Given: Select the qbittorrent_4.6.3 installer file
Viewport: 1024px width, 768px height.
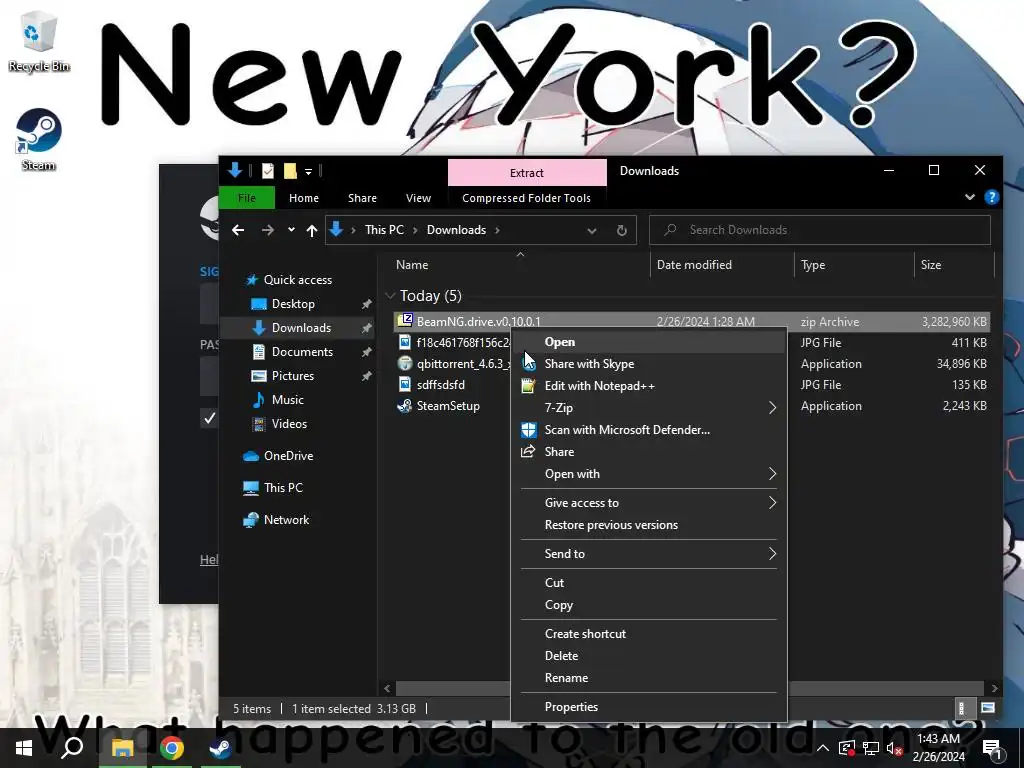Looking at the screenshot, I should click(463, 364).
